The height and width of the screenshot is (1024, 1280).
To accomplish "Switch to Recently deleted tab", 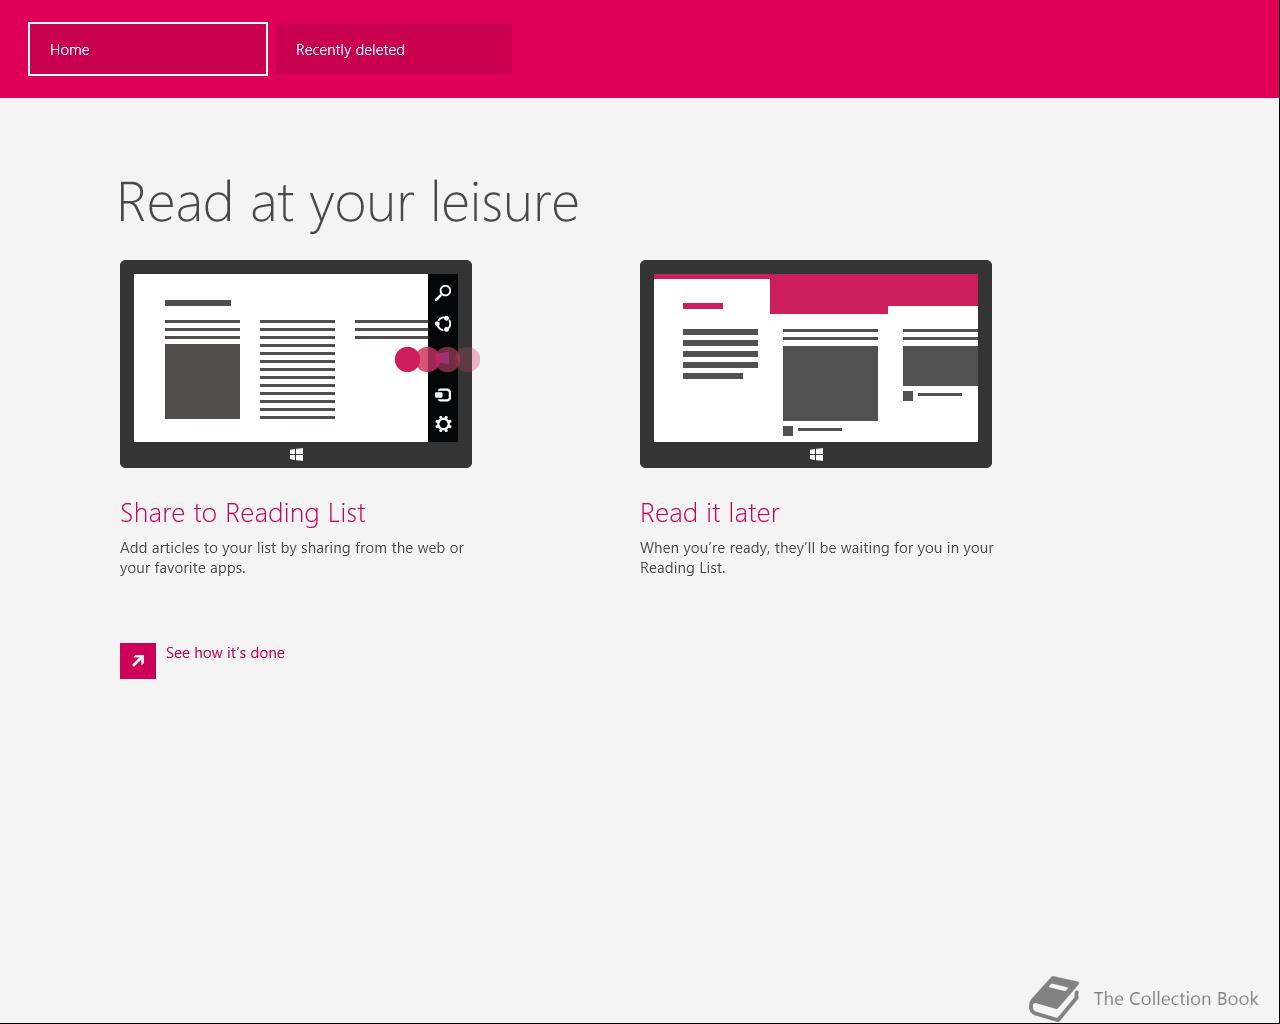I will pos(394,49).
